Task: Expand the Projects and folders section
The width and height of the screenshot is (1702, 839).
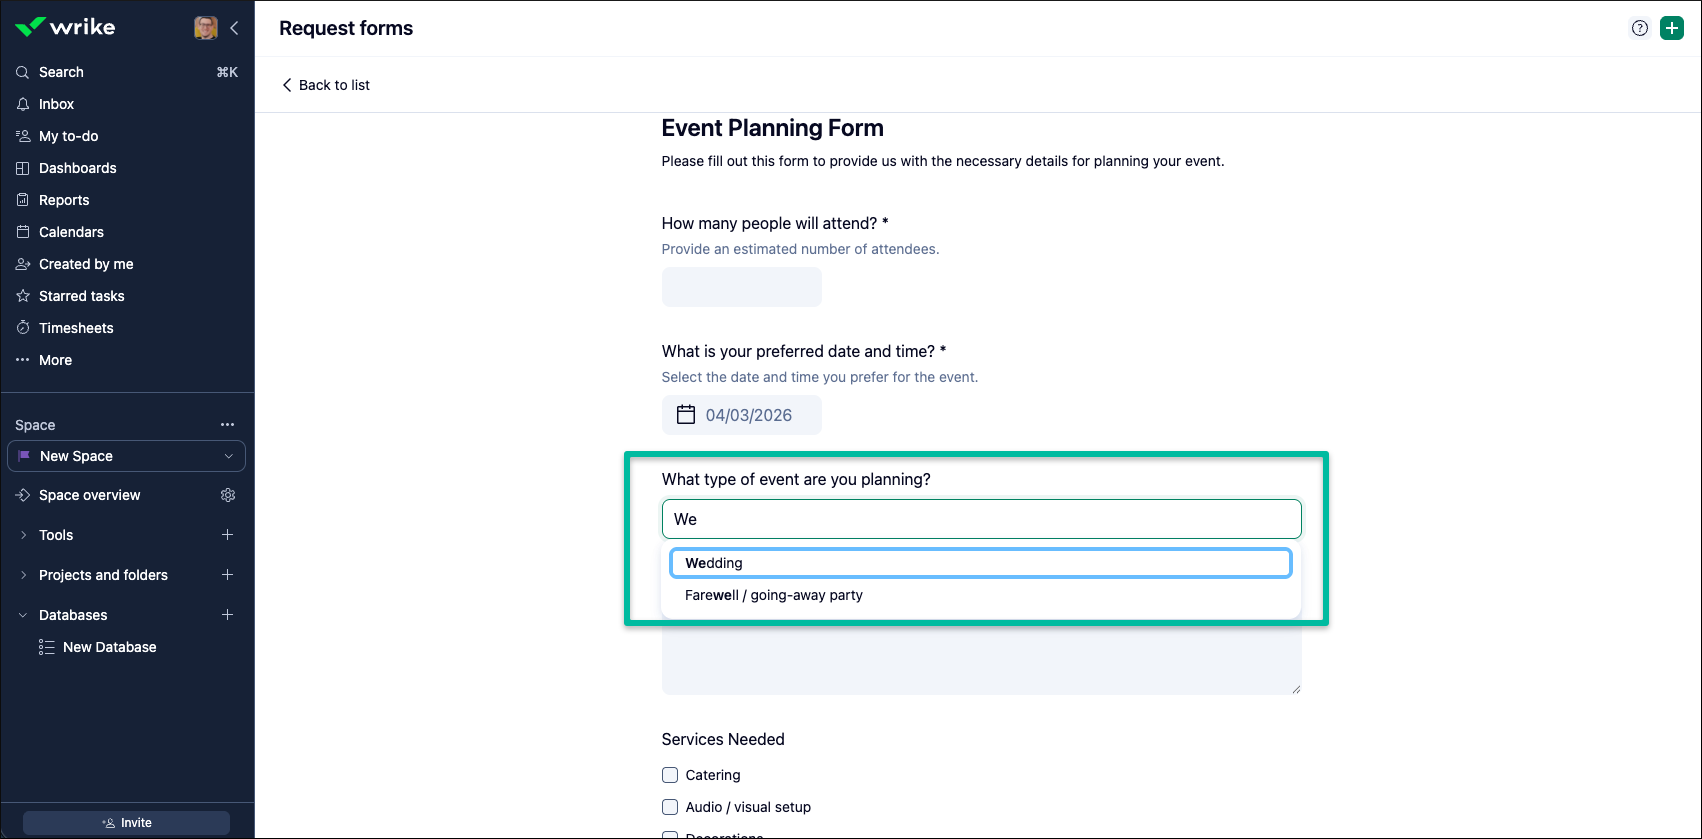Action: click(23, 575)
